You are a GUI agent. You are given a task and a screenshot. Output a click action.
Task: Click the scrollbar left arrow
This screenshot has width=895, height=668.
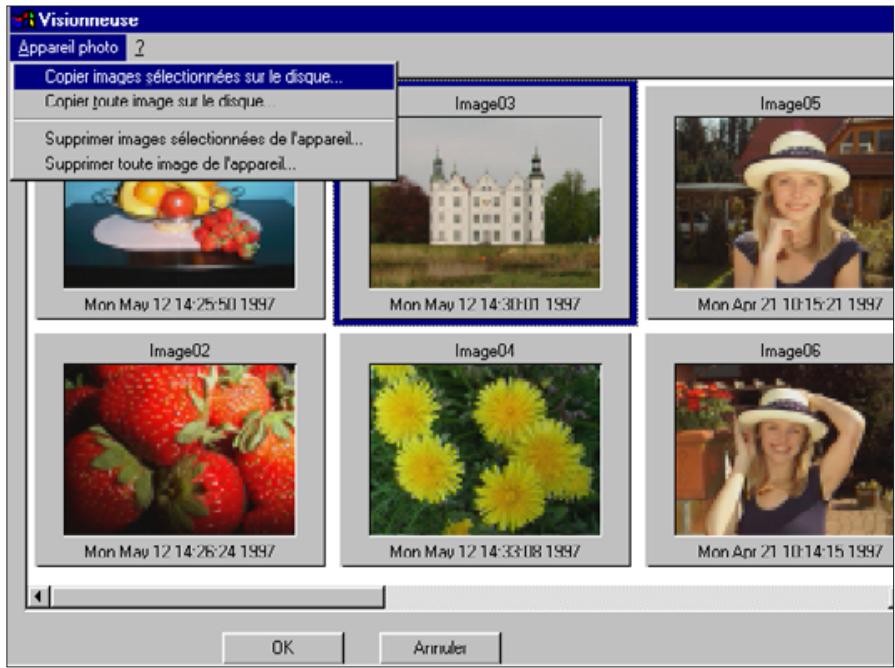(38, 597)
